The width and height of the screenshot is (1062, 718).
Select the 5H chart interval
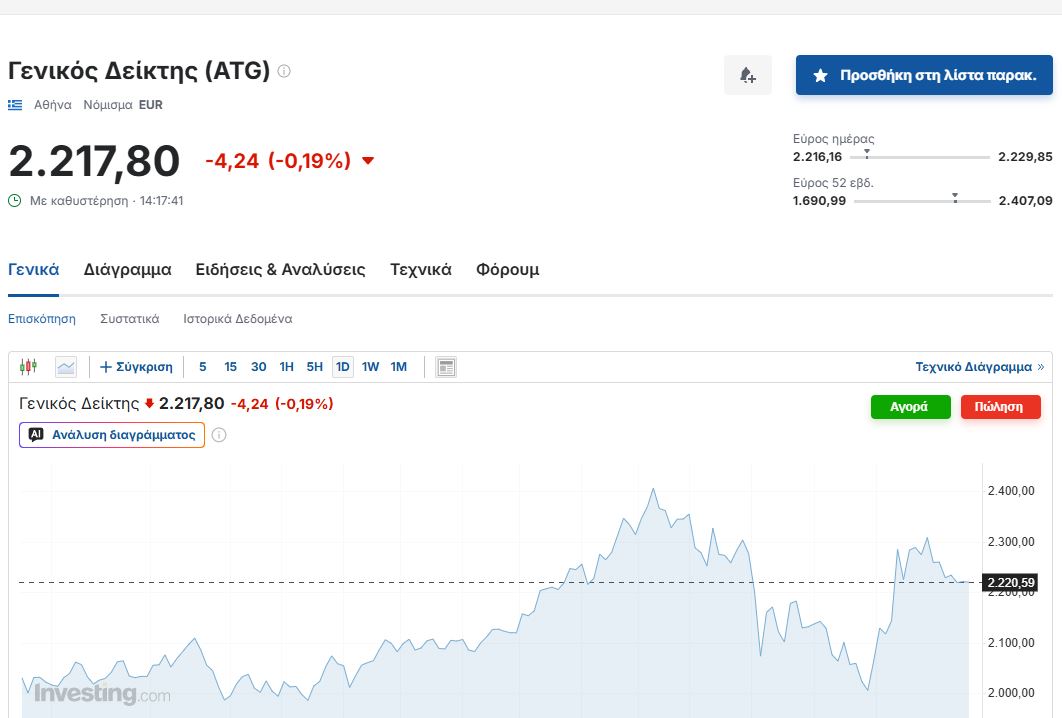tap(314, 367)
